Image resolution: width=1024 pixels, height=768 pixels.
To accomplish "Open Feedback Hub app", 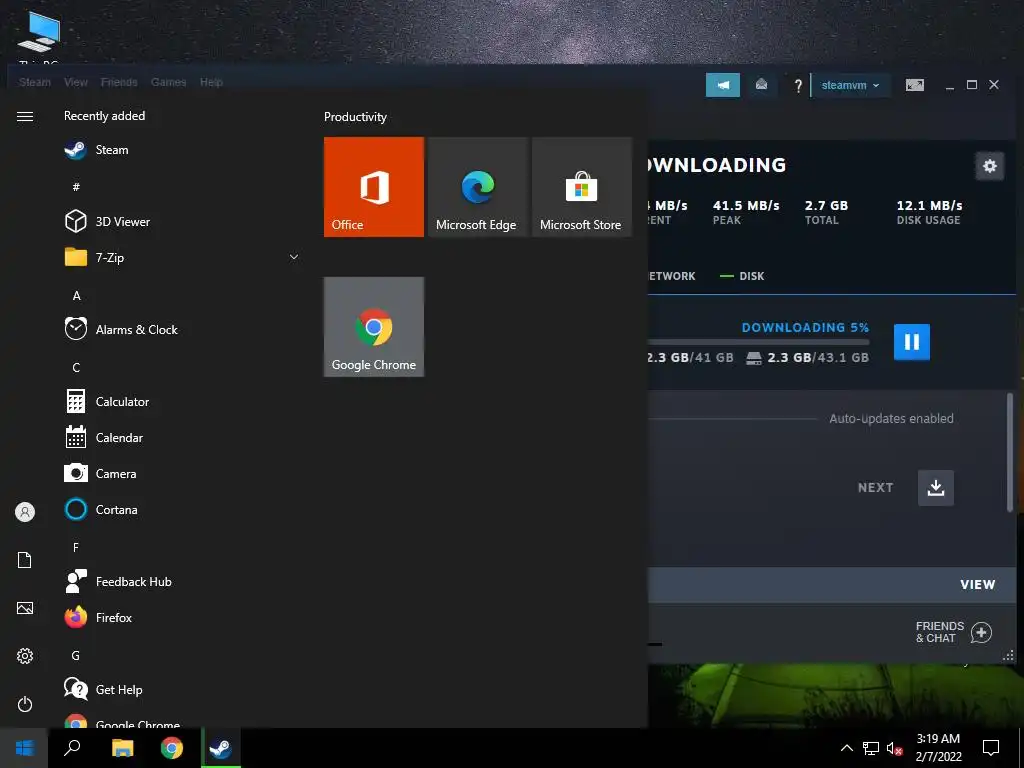I will click(x=118, y=581).
